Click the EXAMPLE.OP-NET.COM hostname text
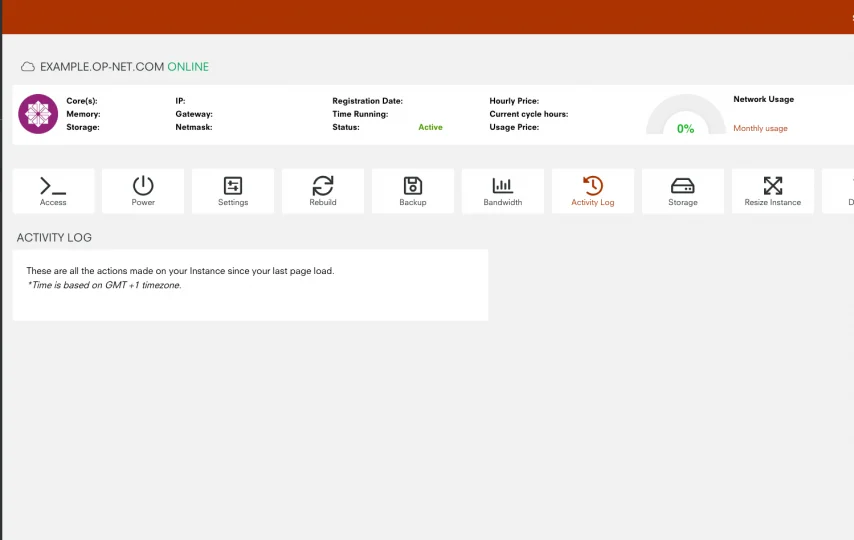The image size is (854, 540). 102,67
